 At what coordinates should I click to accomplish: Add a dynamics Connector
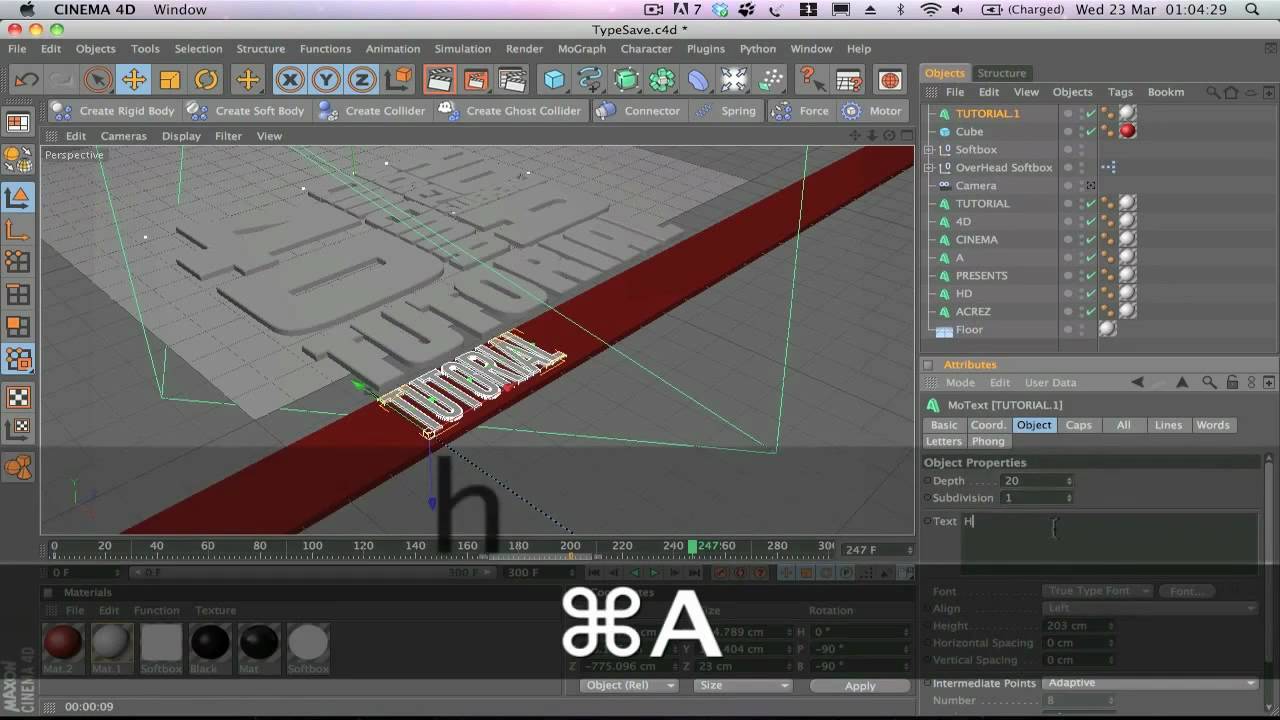639,111
